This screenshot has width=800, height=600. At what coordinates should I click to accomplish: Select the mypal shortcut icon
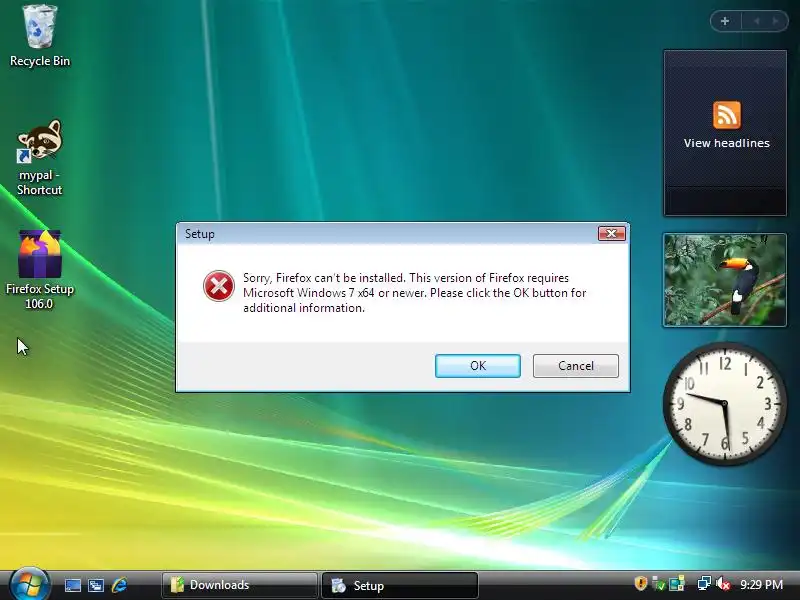(39, 158)
